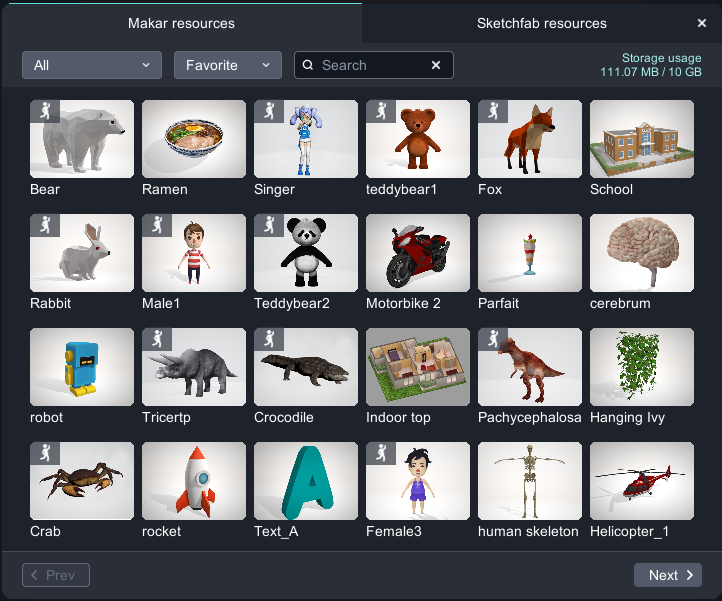The height and width of the screenshot is (601, 722).
Task: Pick the Helicopter_1 model thumbnail
Action: tap(642, 481)
